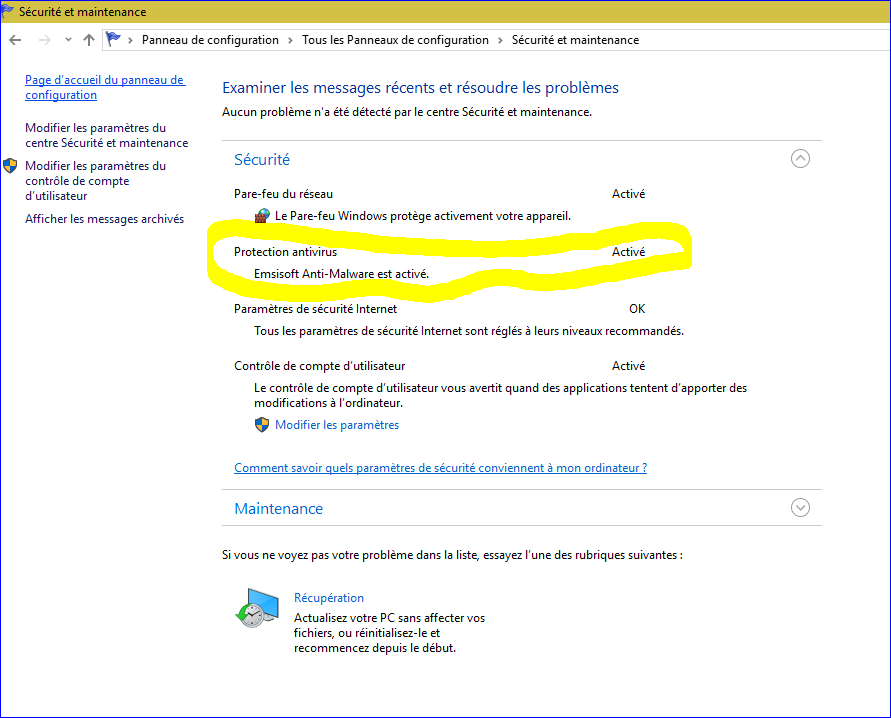
Task: Click the Sécurité et maintenance title bar flag icon
Action: click(7, 11)
